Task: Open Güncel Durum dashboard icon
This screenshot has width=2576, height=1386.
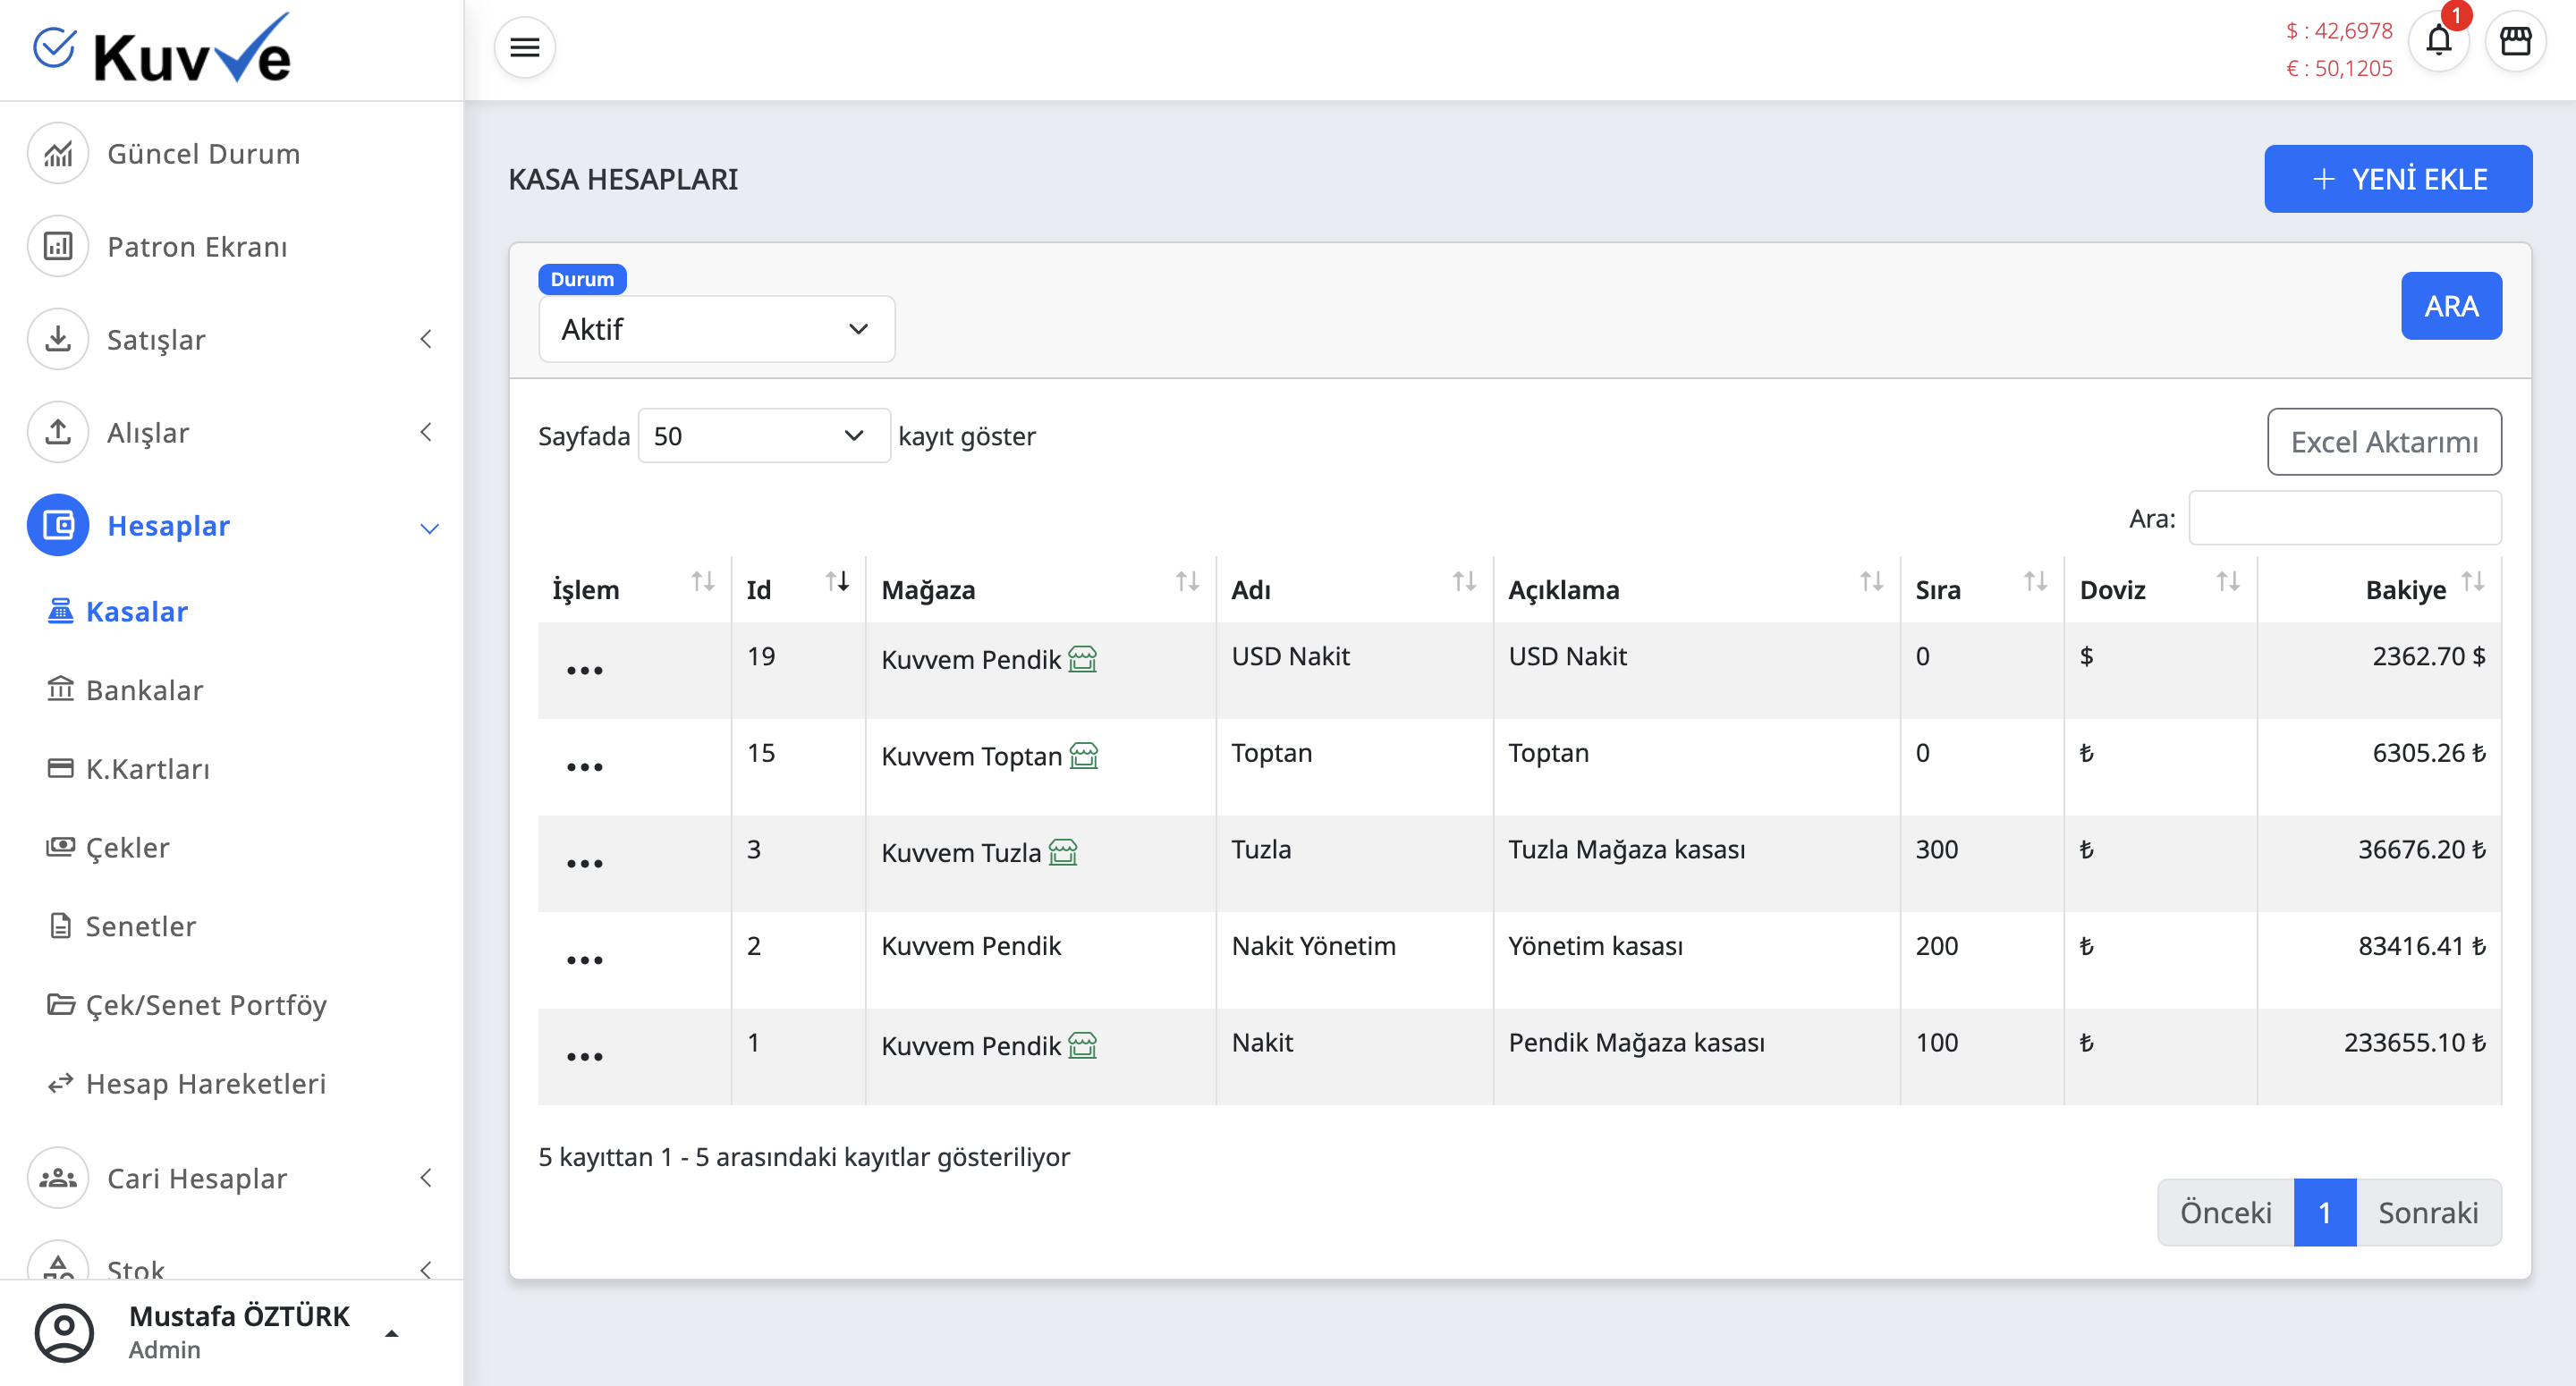Action: [x=58, y=154]
